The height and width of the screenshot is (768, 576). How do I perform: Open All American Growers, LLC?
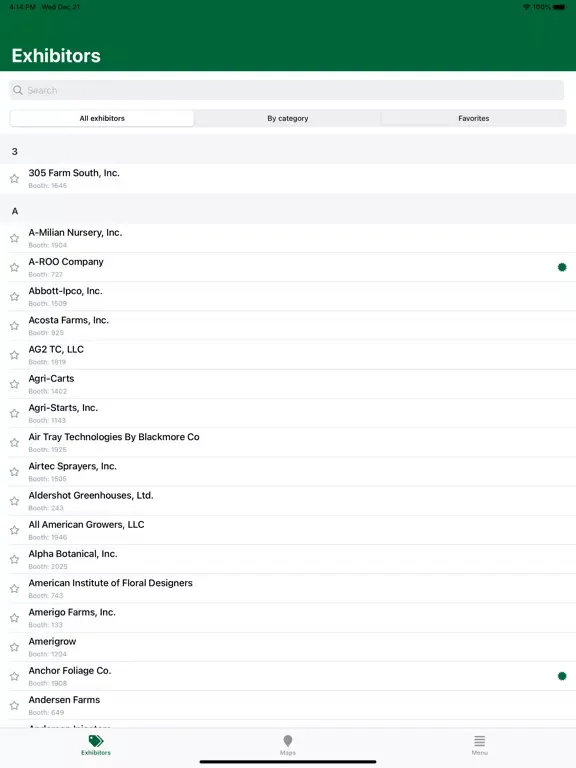pyautogui.click(x=288, y=530)
